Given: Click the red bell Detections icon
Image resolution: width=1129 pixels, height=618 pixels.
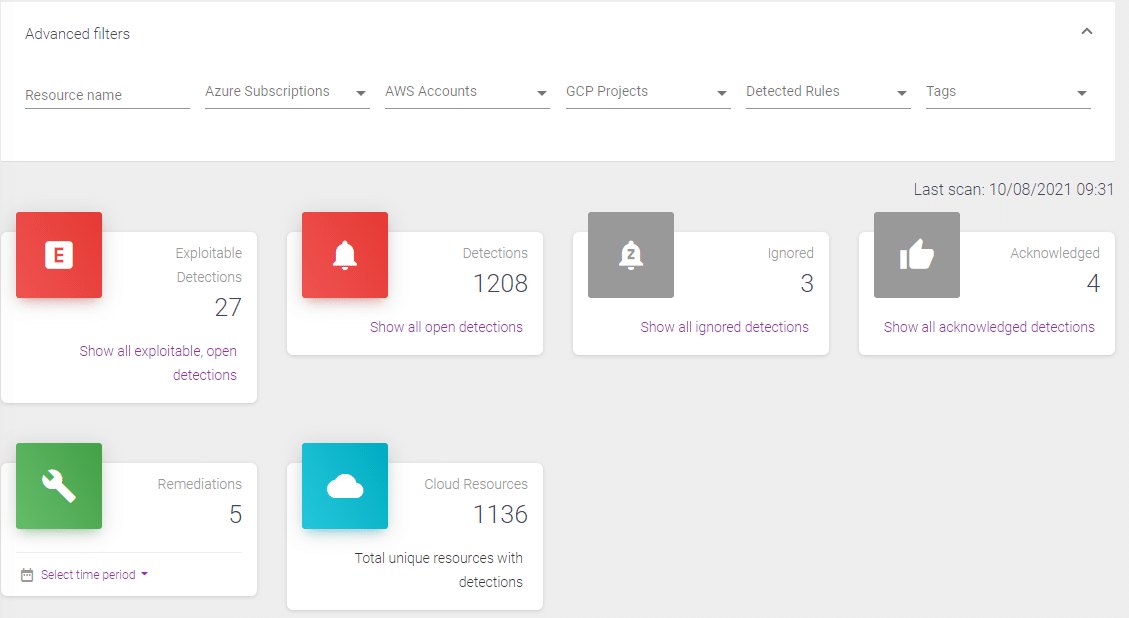Looking at the screenshot, I should 344,255.
